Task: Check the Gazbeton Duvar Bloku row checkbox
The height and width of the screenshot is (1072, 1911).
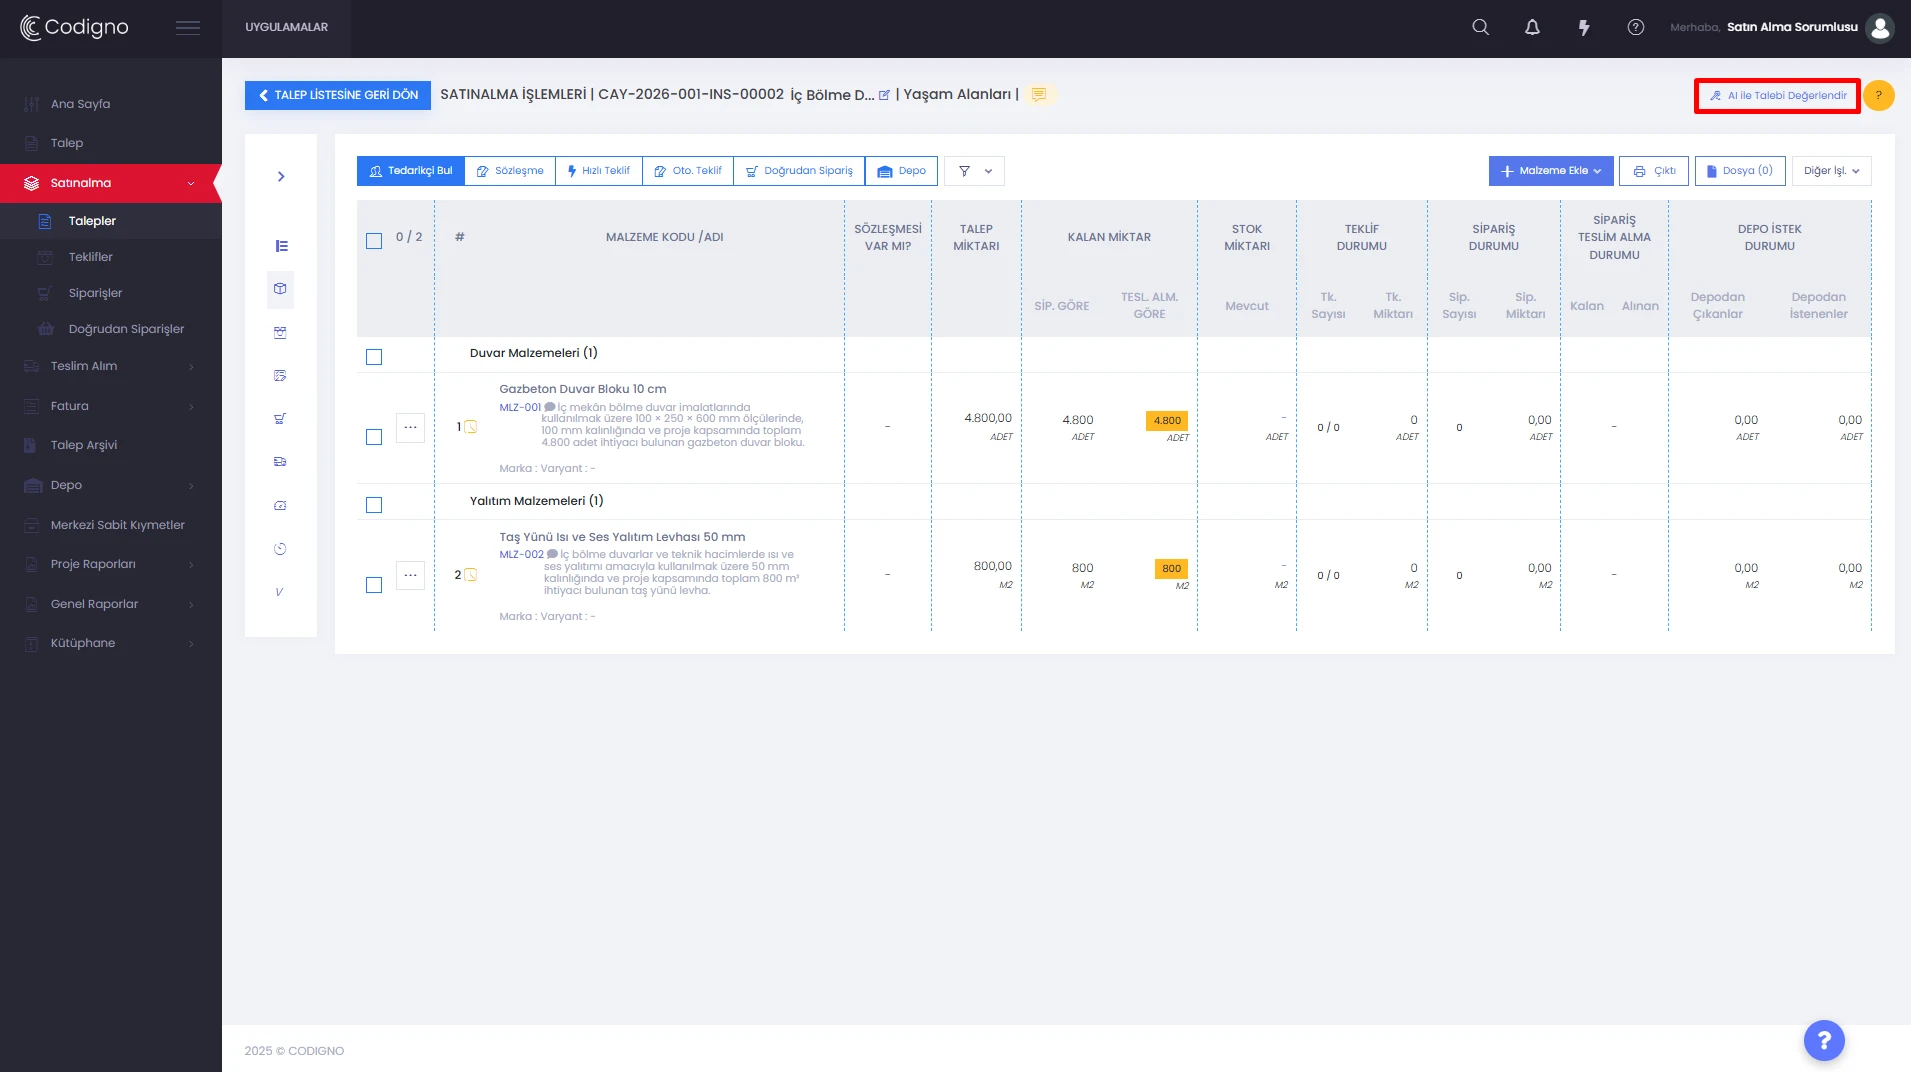Action: pos(374,437)
